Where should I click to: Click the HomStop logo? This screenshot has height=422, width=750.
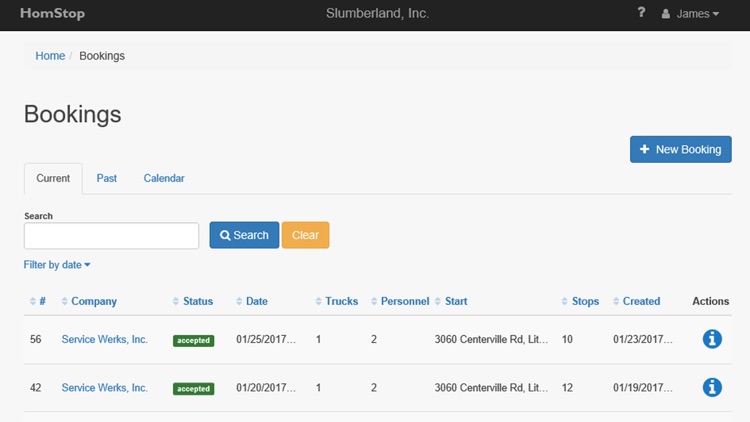[x=52, y=14]
